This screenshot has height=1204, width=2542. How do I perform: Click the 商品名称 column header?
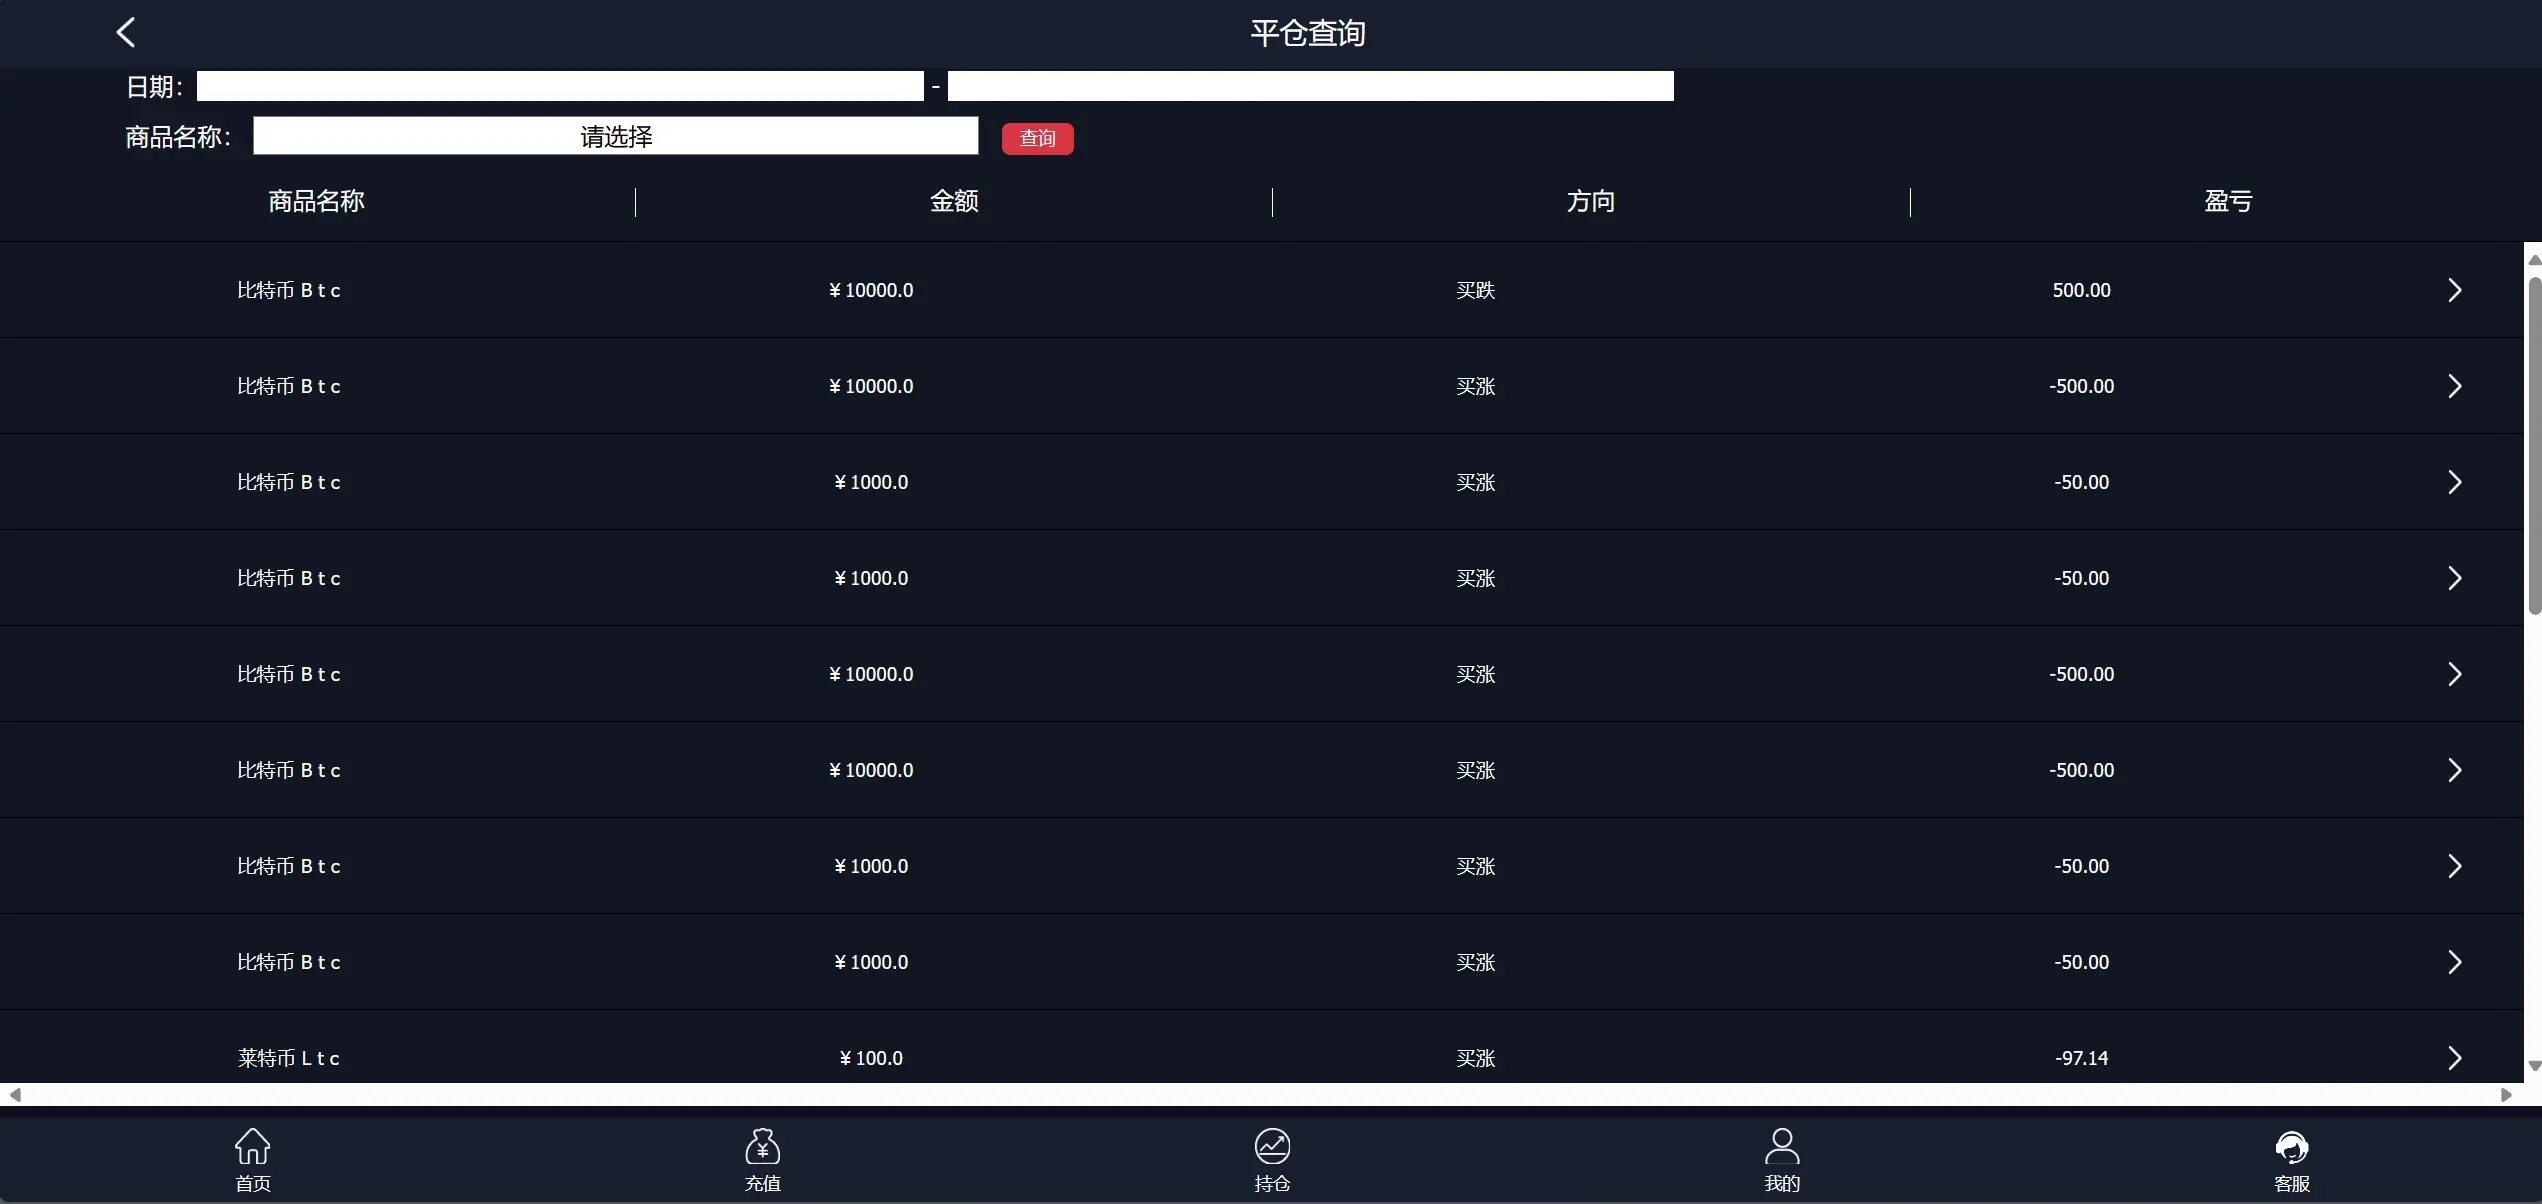click(316, 202)
